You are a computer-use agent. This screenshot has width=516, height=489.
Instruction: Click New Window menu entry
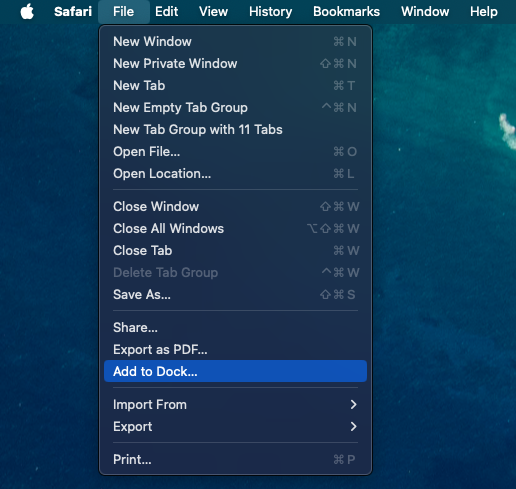tap(235, 41)
